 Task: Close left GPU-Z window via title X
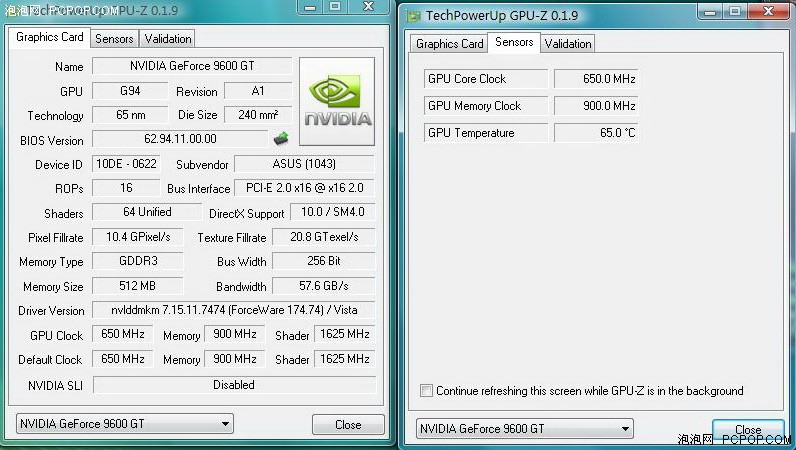pyautogui.click(x=369, y=7)
